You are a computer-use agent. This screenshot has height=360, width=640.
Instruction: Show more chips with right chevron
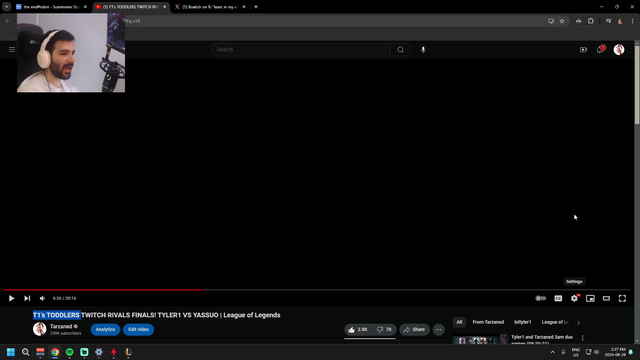pos(578,322)
